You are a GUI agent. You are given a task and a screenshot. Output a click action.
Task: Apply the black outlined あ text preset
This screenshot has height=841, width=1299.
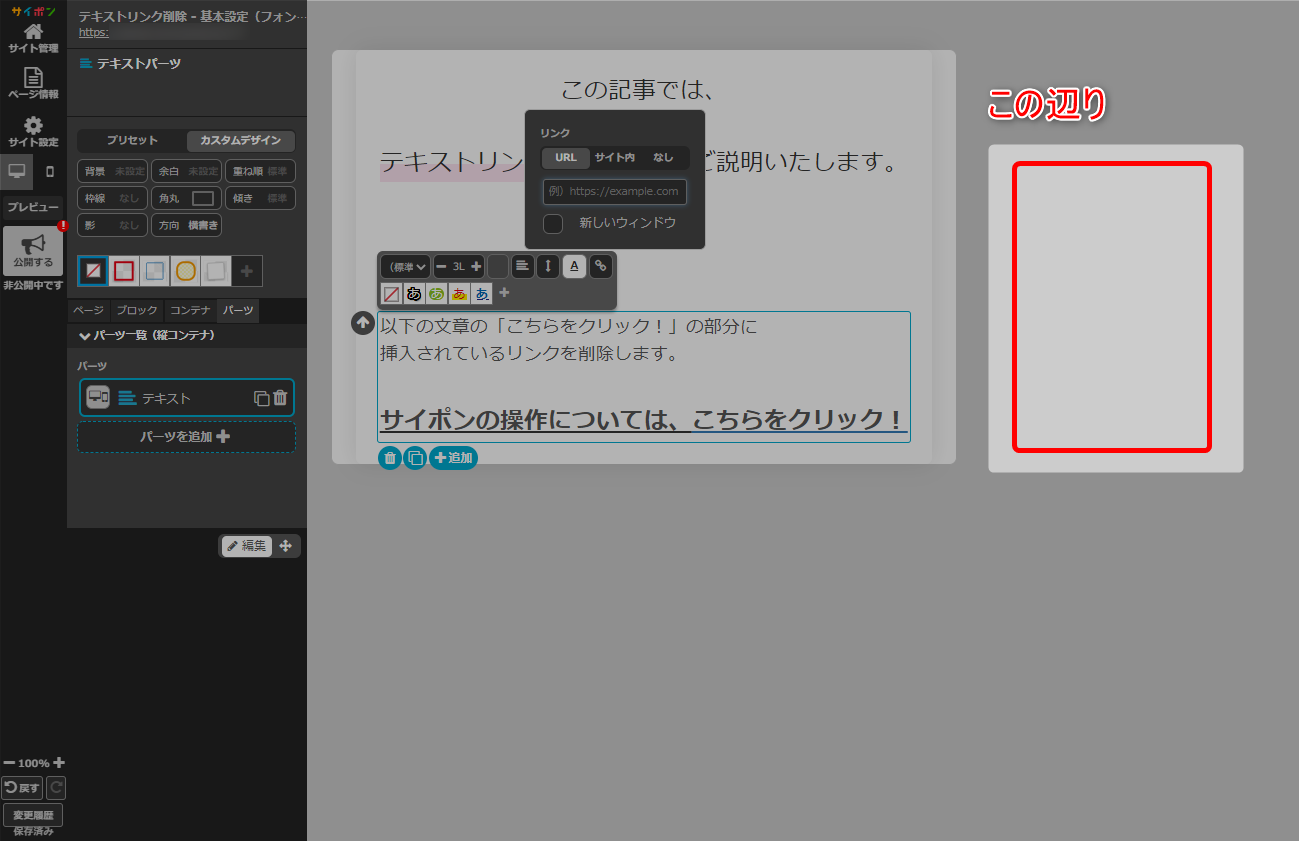[414, 294]
